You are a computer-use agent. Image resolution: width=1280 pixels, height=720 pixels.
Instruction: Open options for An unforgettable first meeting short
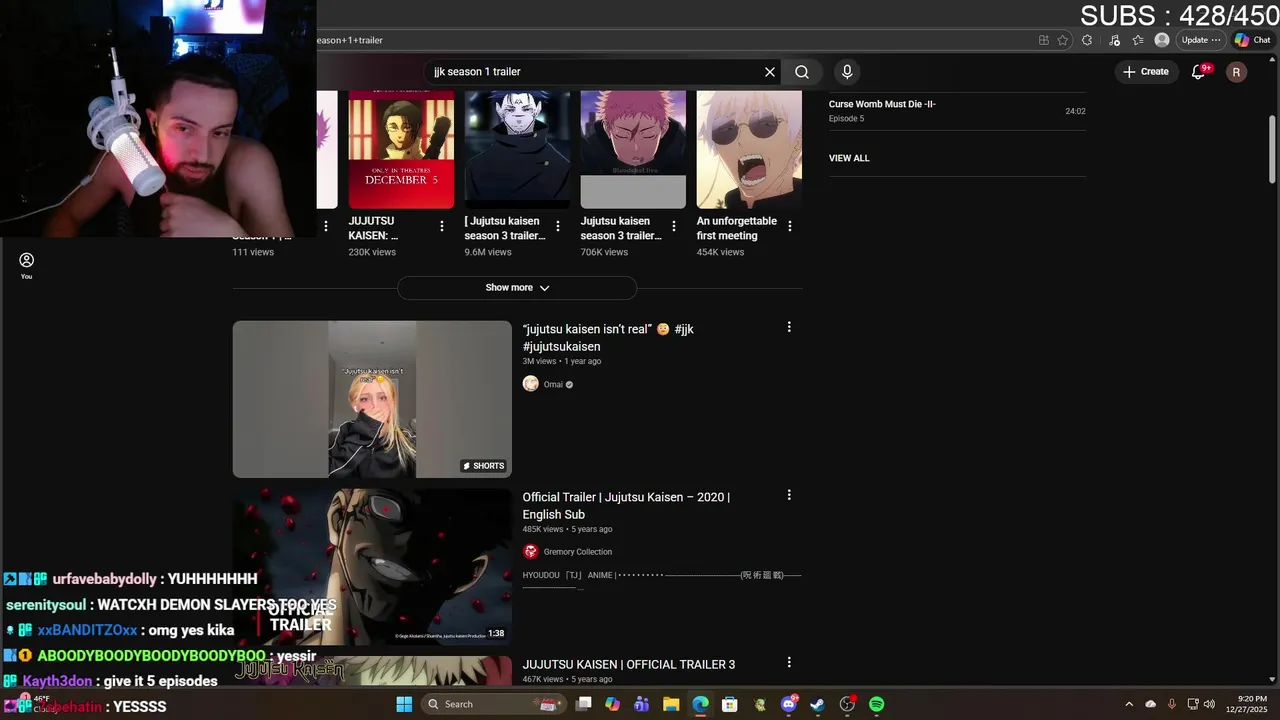click(x=790, y=227)
